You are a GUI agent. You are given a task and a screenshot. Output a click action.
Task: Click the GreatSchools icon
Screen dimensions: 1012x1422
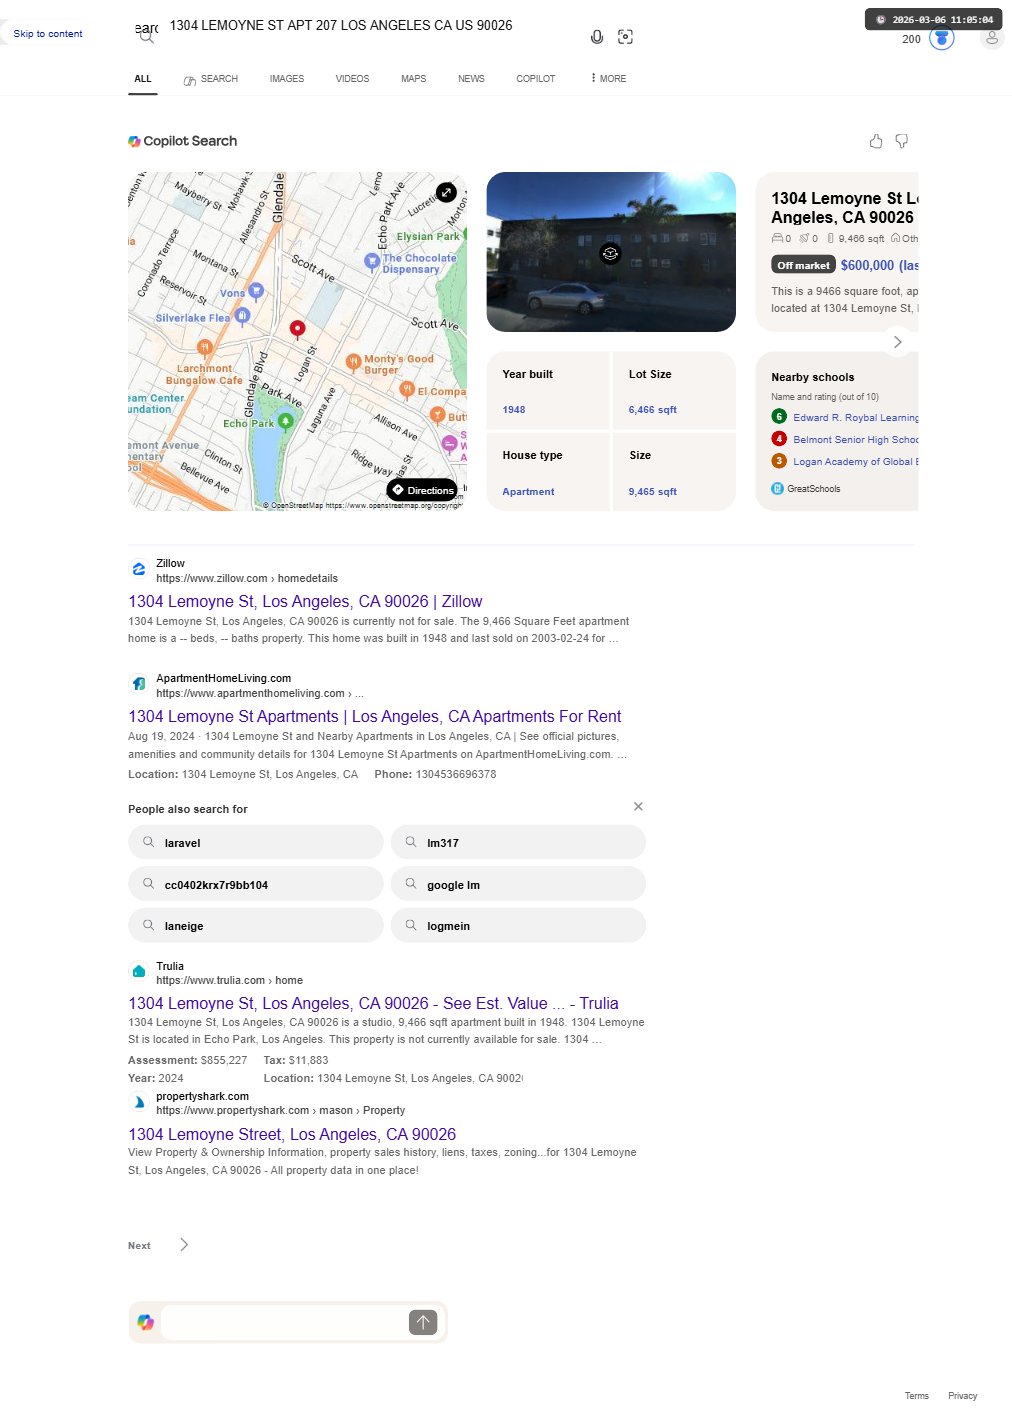pos(777,489)
